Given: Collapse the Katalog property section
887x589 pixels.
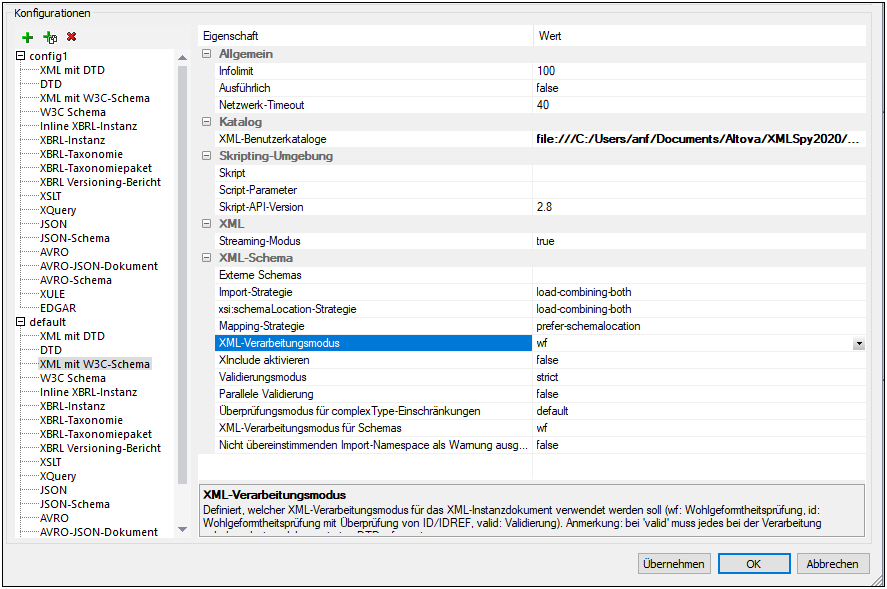Looking at the screenshot, I should 207,122.
